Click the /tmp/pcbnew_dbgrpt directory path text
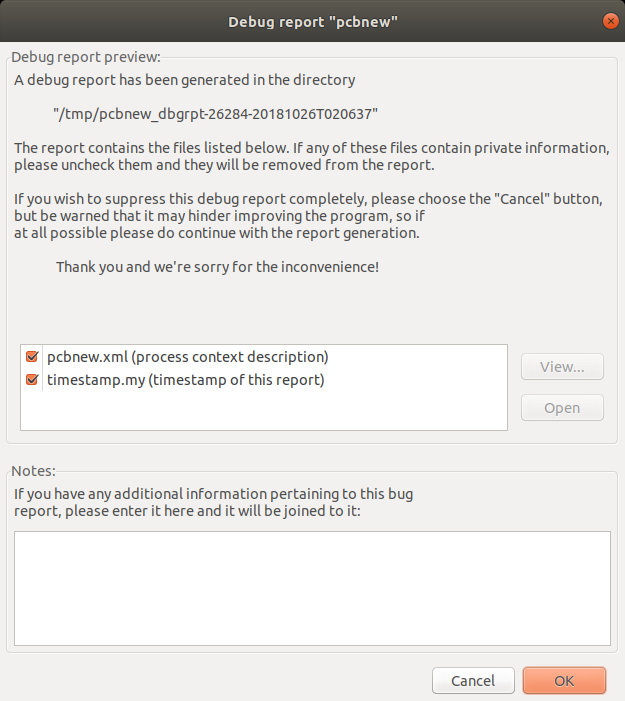This screenshot has height=701, width=625. [215, 114]
